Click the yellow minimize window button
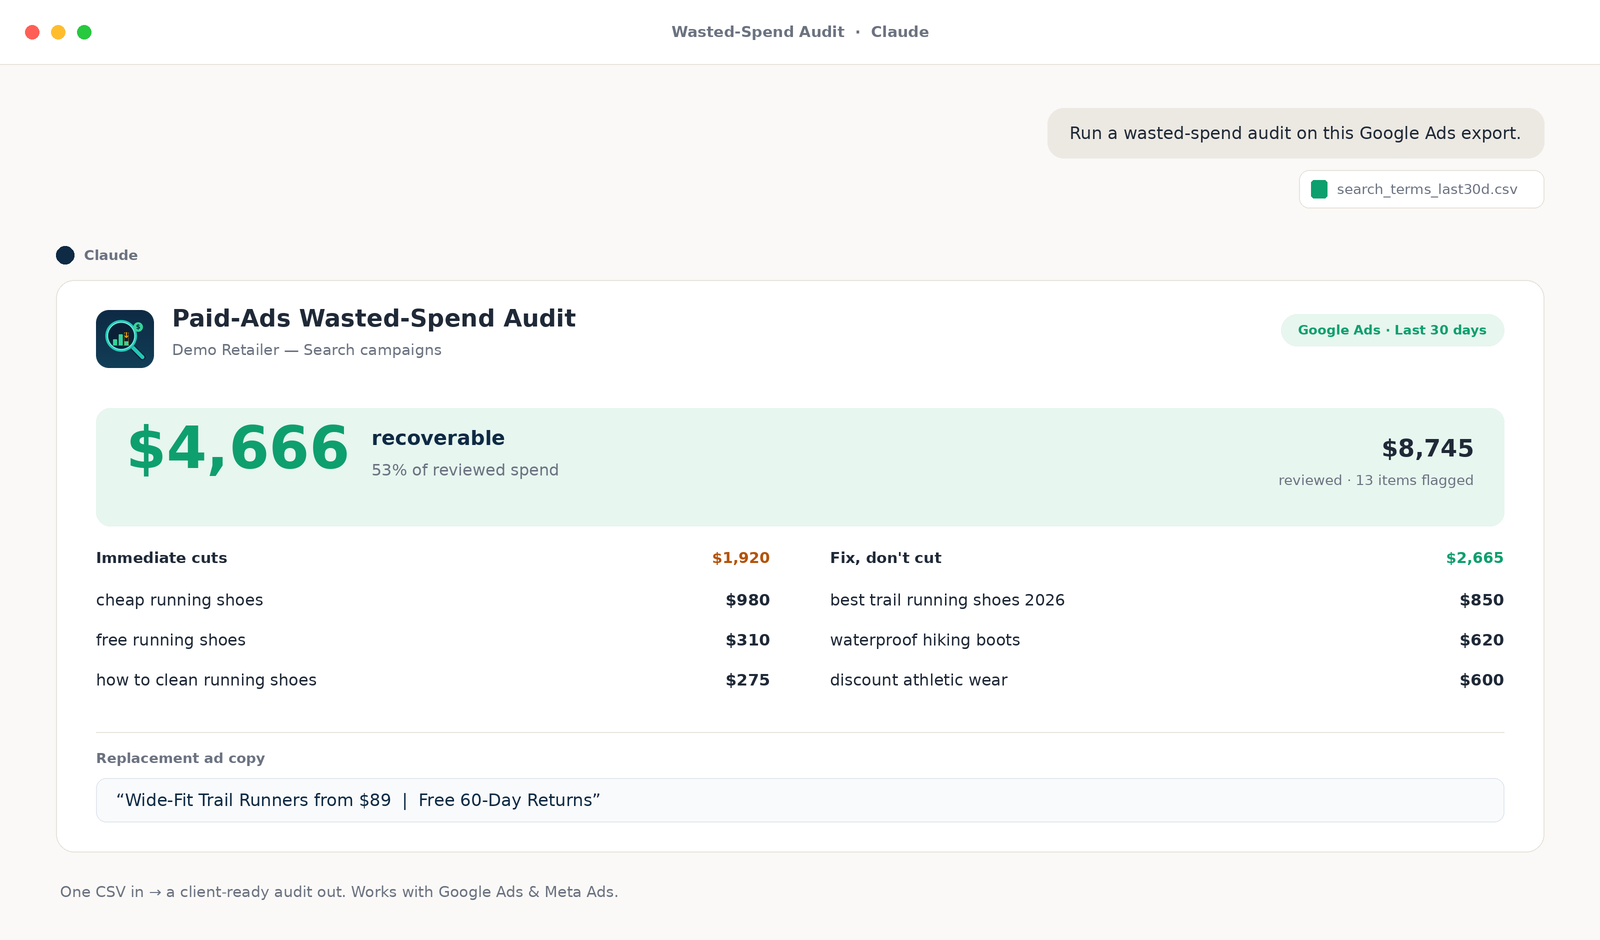 [x=58, y=32]
